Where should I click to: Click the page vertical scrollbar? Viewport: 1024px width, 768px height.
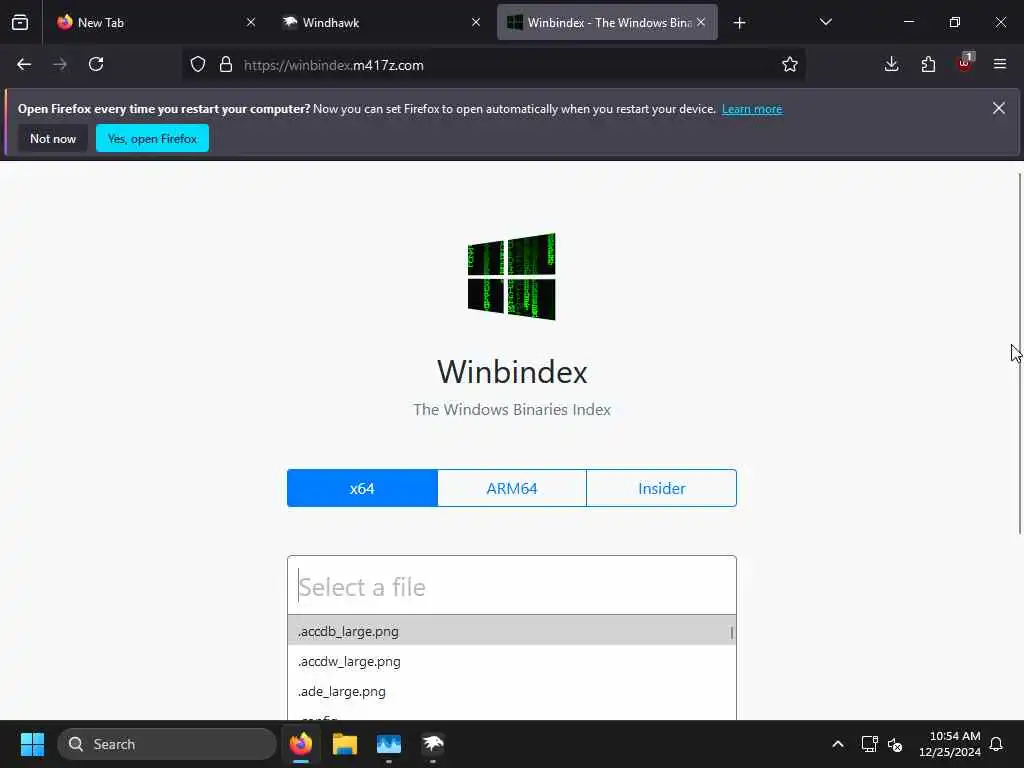1020,354
